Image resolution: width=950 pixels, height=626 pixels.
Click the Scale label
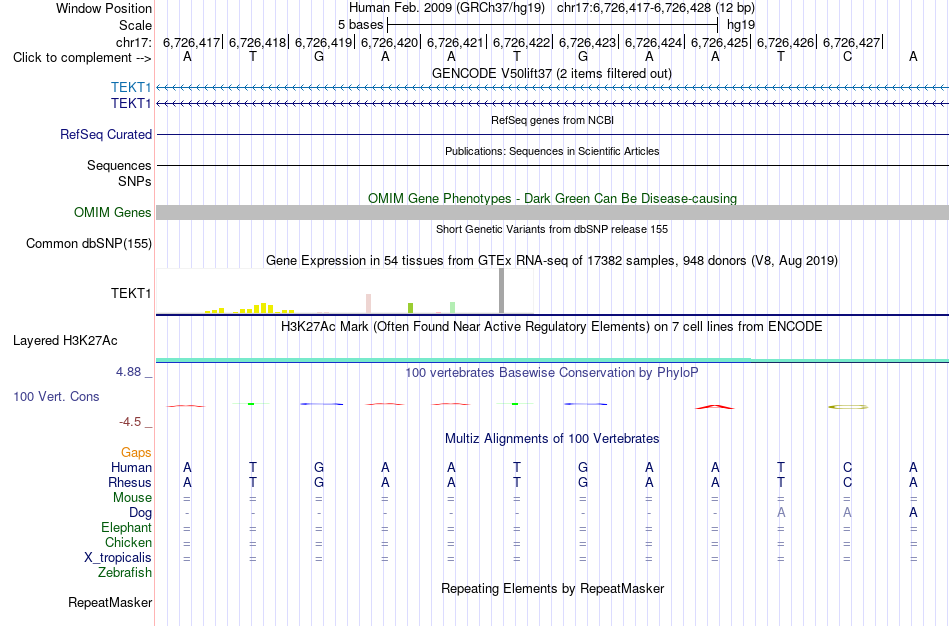(x=135, y=25)
